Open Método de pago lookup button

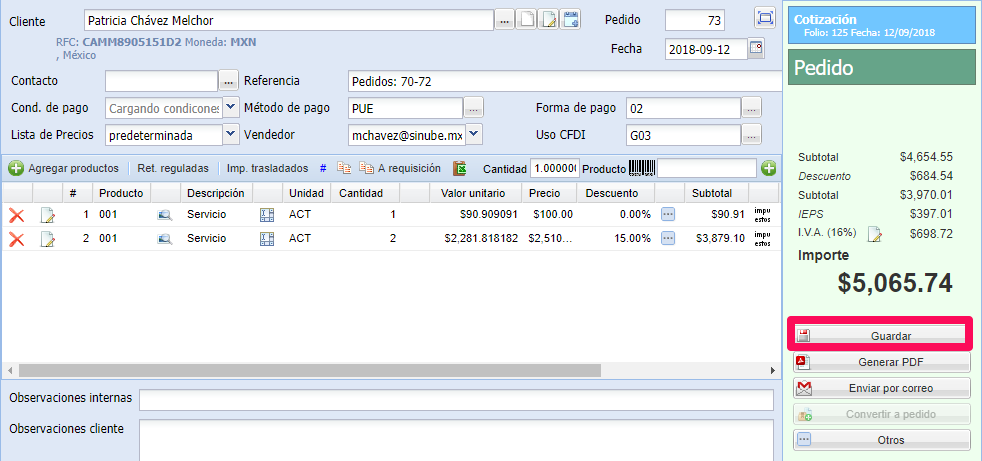(x=473, y=108)
